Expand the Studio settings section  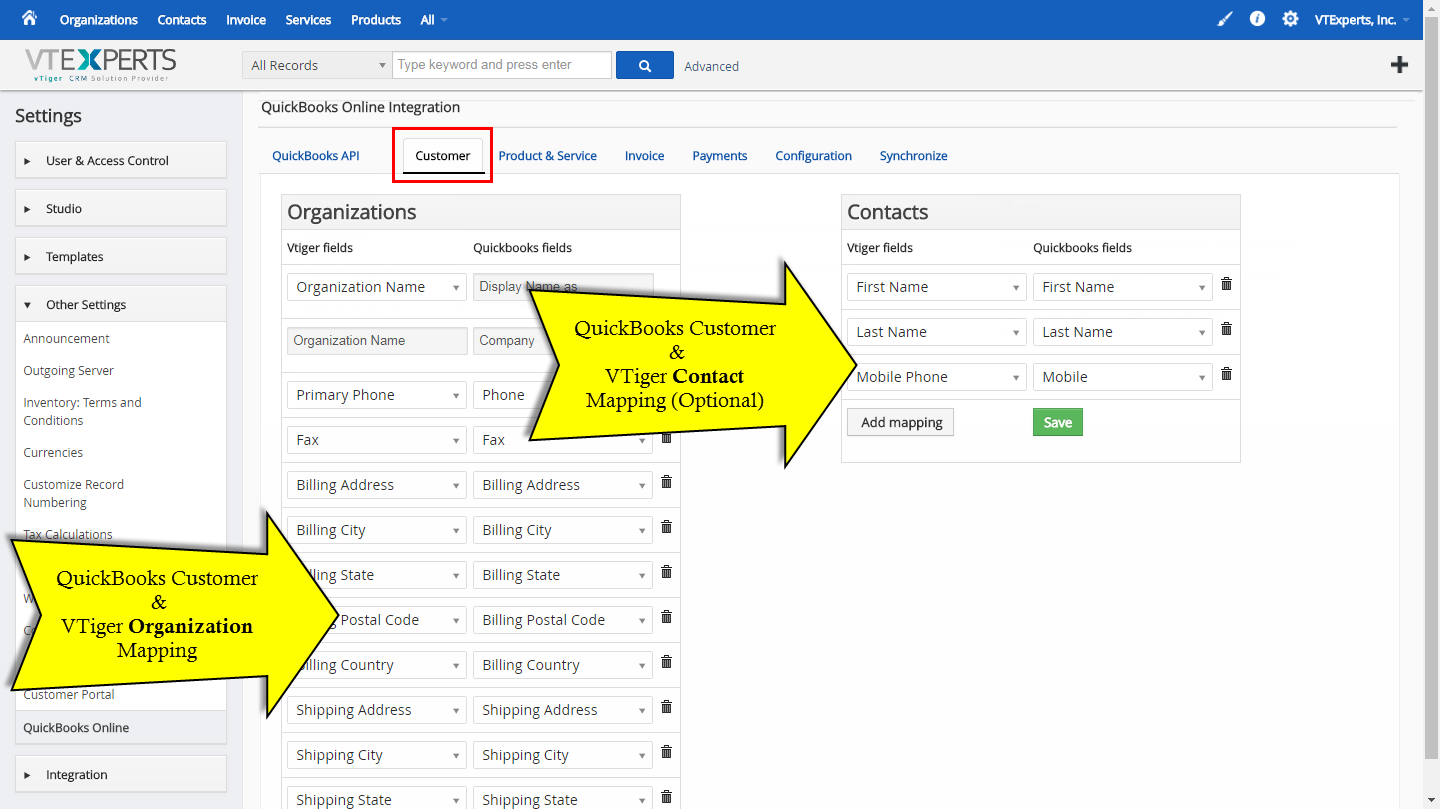point(121,208)
